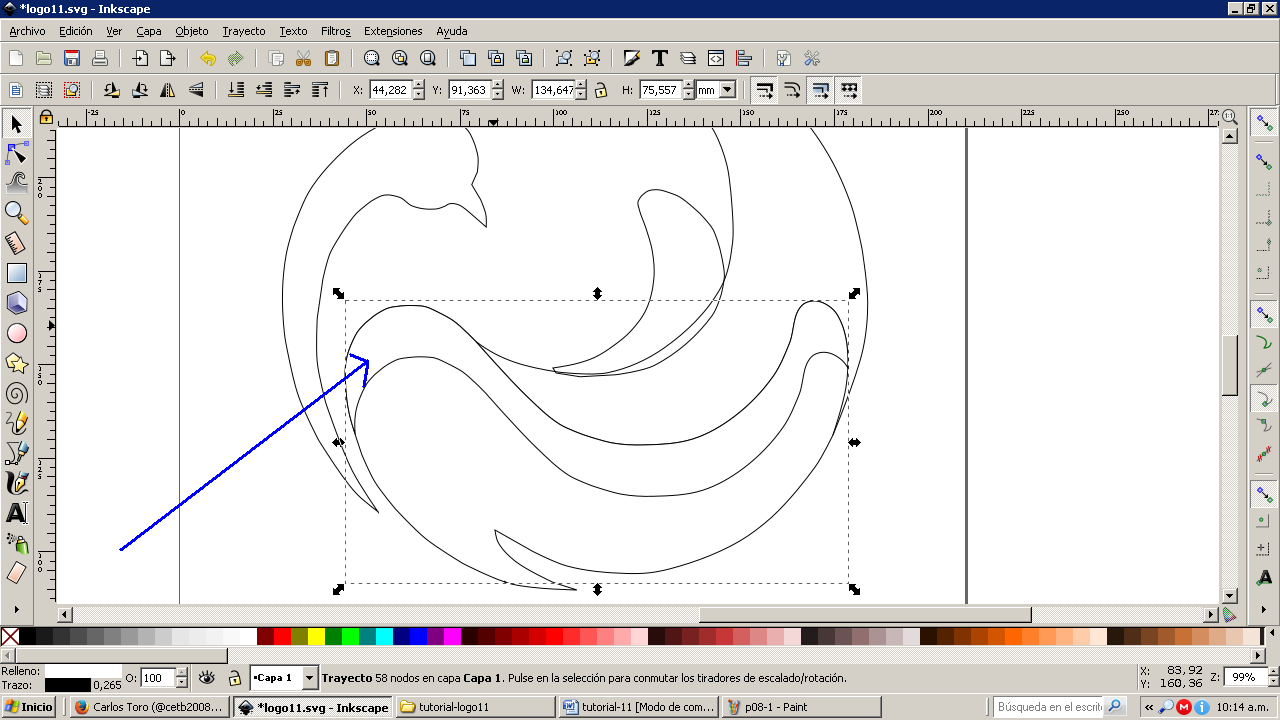The image size is (1280, 720).
Task: Increase the opacity O value
Action: click(x=181, y=672)
